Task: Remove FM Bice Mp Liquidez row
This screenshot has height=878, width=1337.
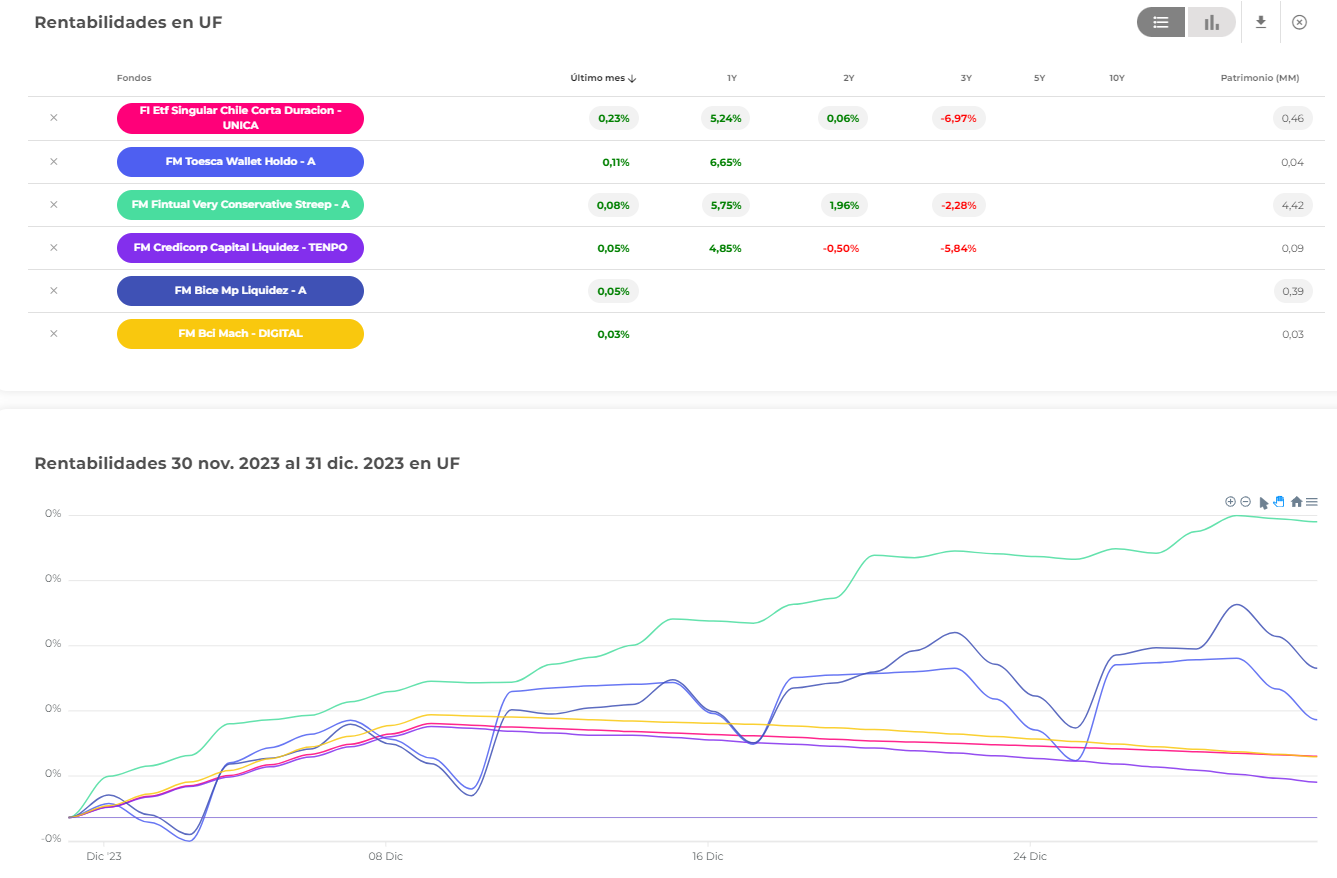Action: pos(54,291)
